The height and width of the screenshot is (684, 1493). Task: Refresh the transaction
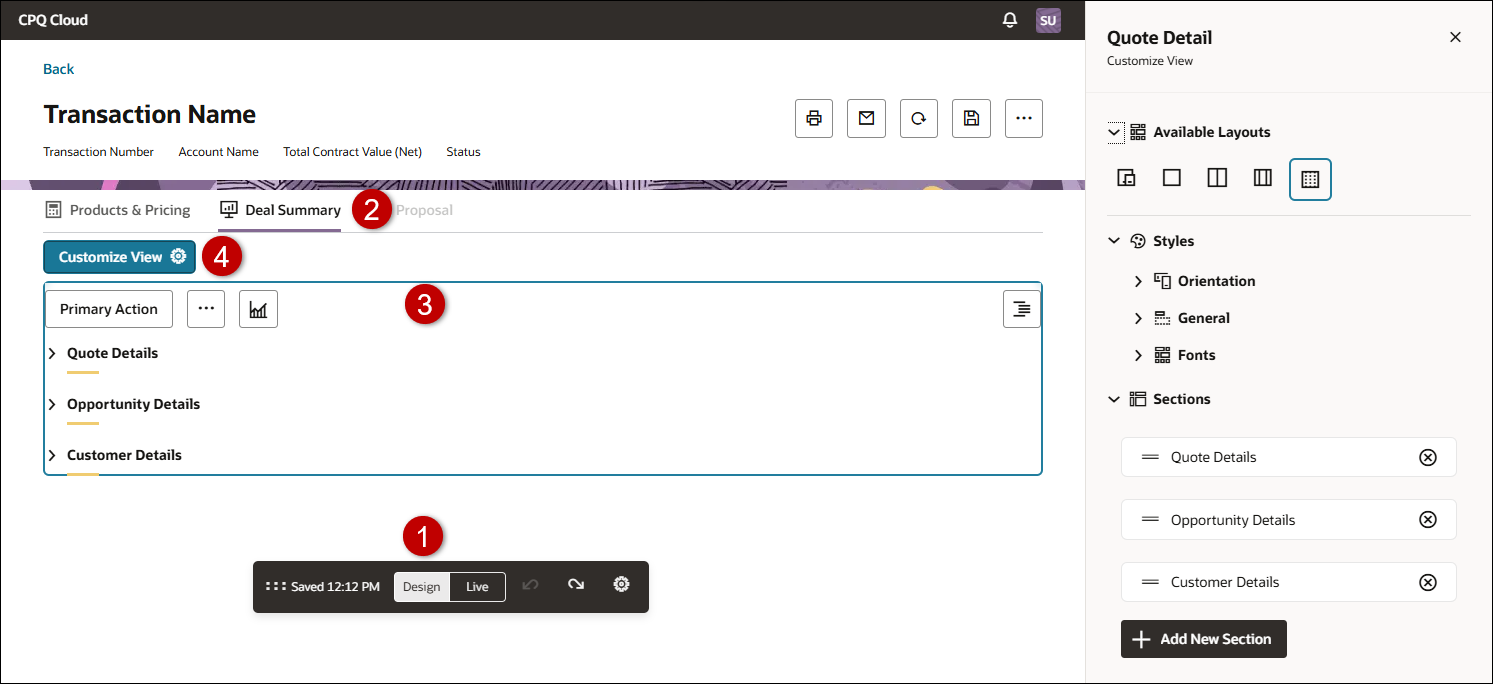[918, 118]
